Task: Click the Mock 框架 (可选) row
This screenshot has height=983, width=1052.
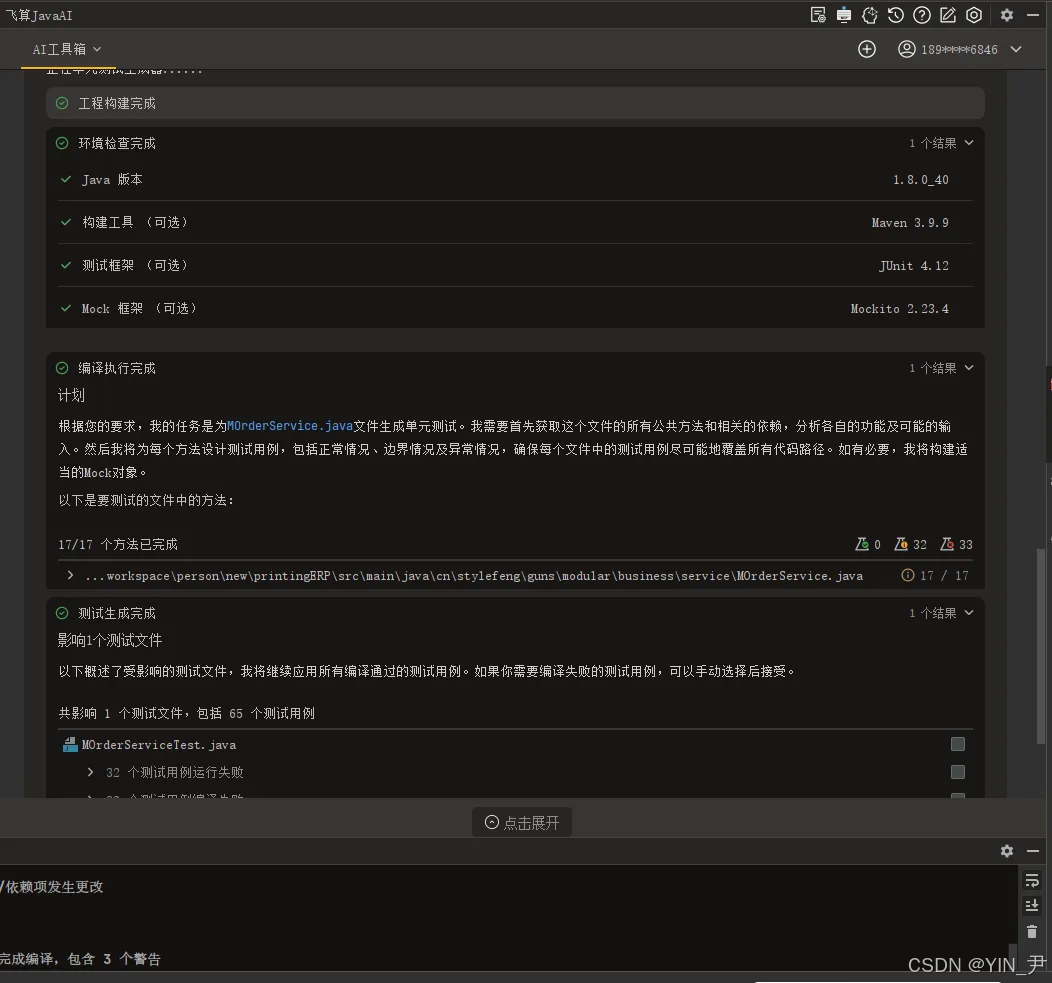Action: point(515,308)
